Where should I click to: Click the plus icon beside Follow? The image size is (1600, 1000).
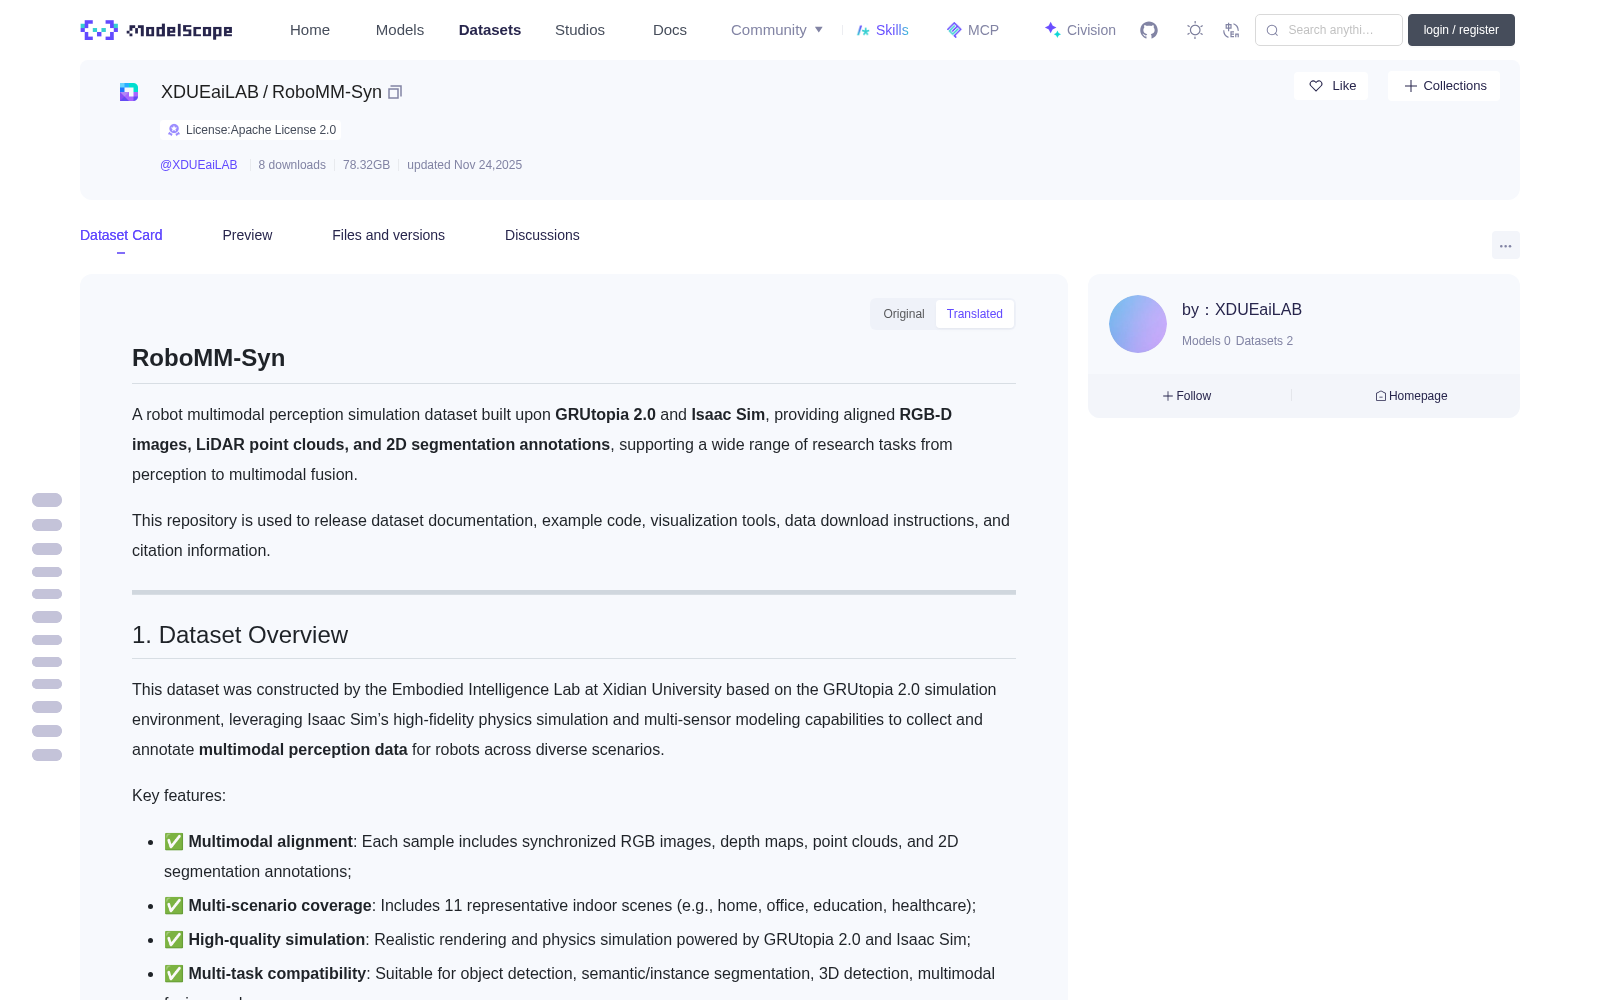[1168, 396]
